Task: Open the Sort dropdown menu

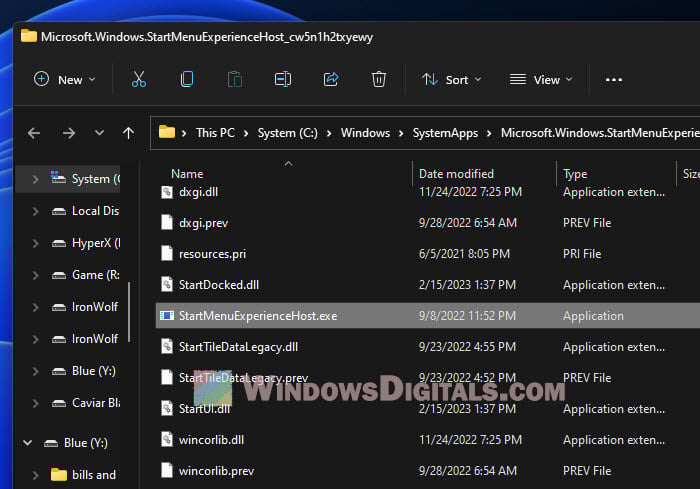Action: coord(452,79)
